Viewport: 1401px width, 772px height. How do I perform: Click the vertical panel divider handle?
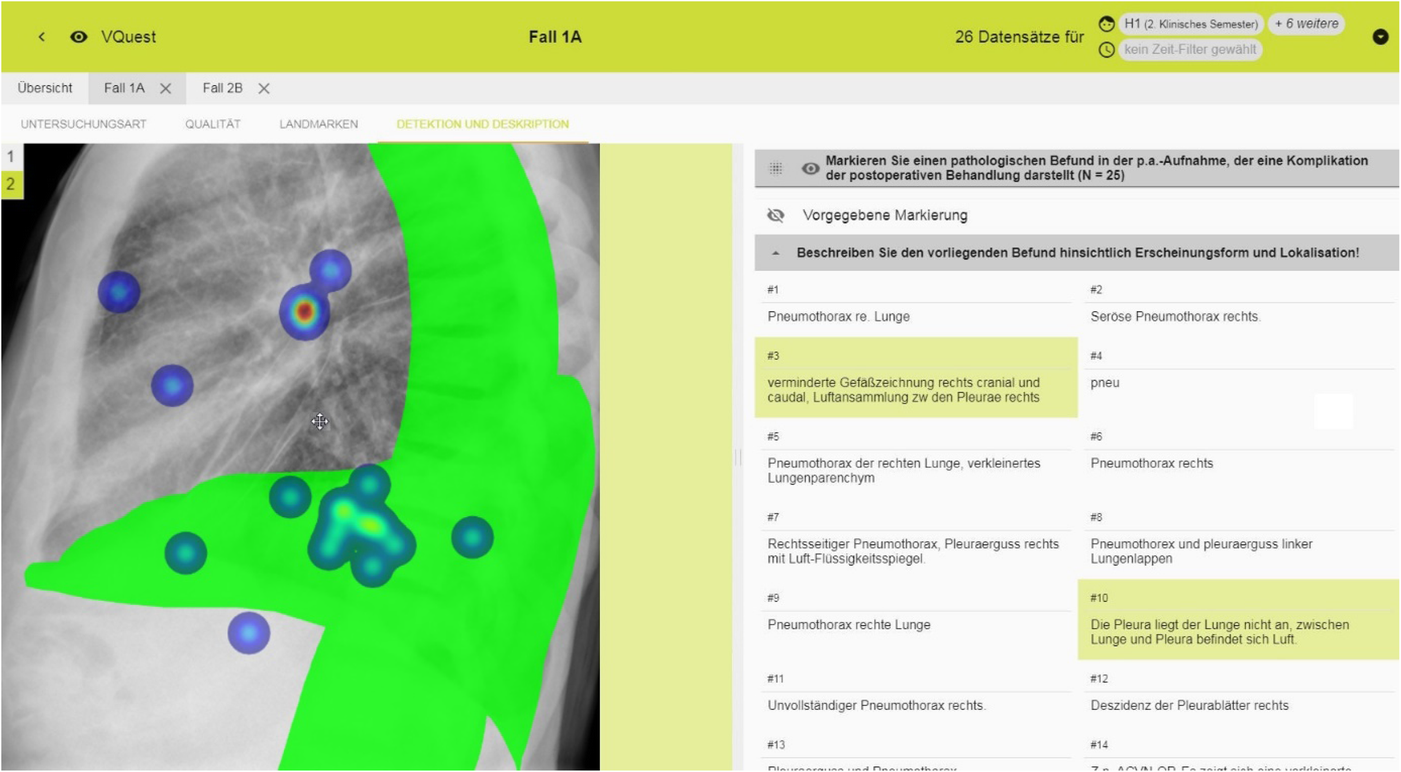(738, 458)
